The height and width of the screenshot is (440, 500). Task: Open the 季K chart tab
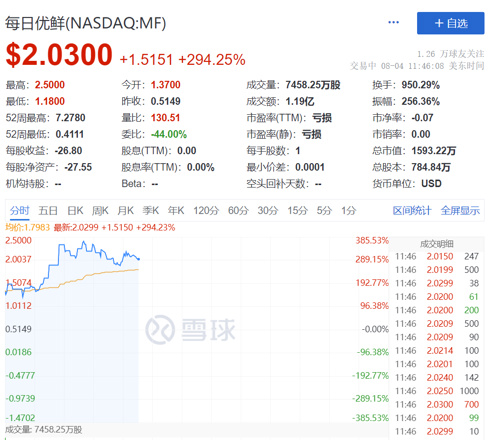click(x=150, y=211)
